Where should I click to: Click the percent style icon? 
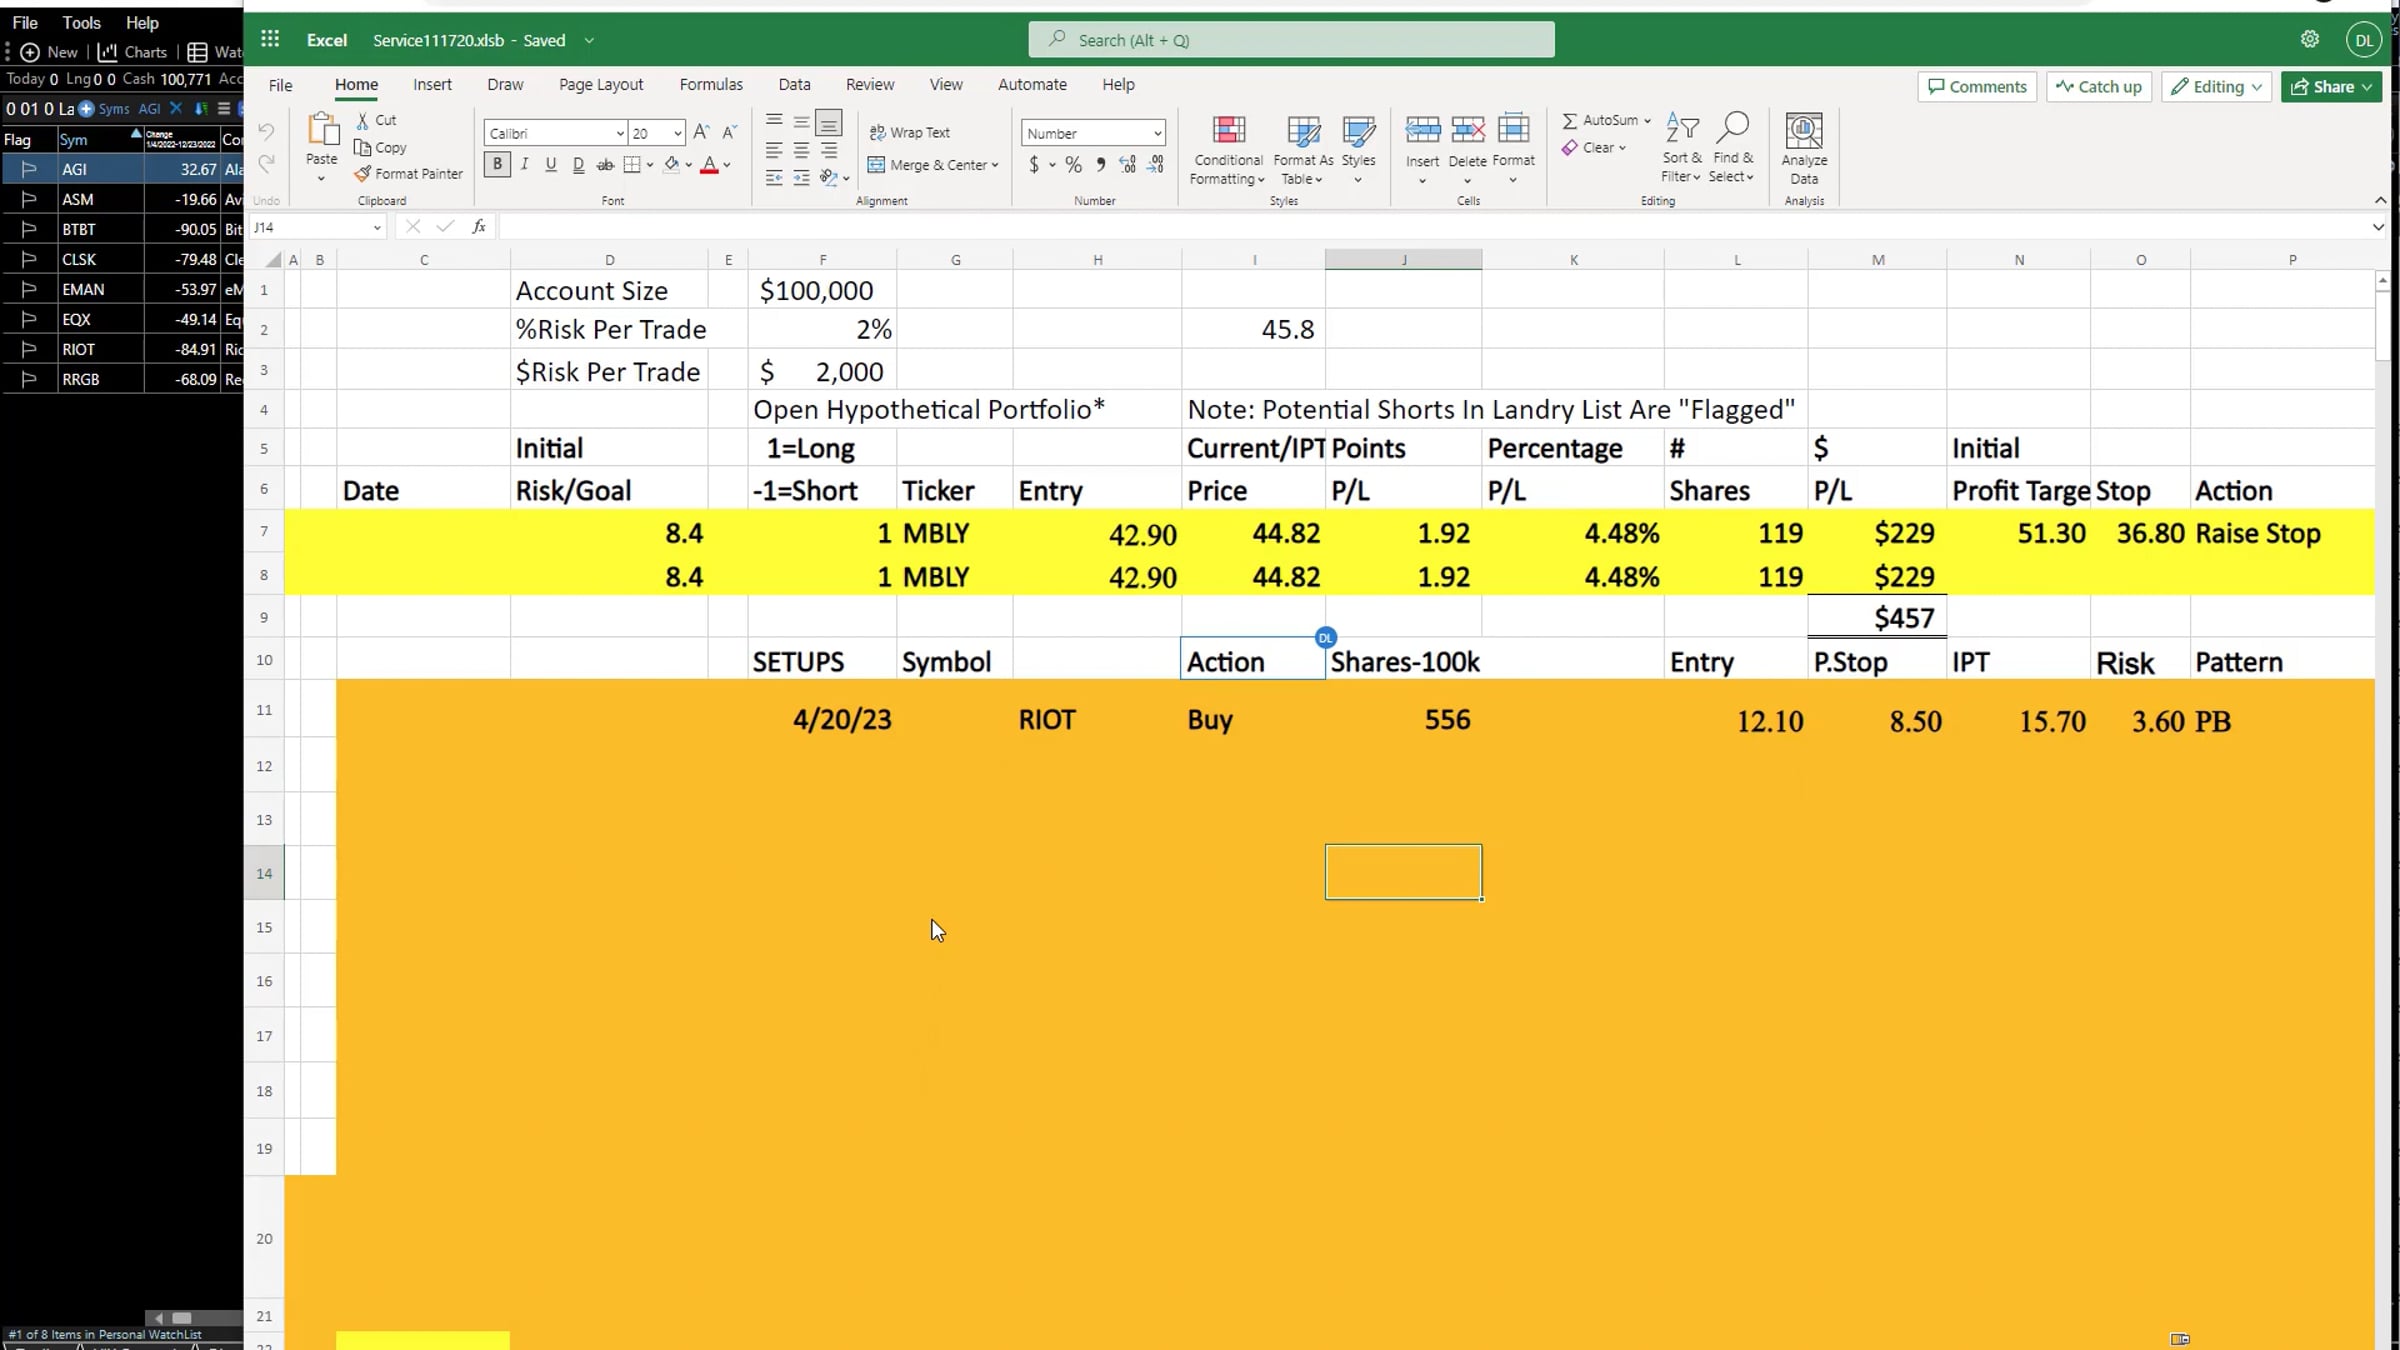tap(1073, 165)
